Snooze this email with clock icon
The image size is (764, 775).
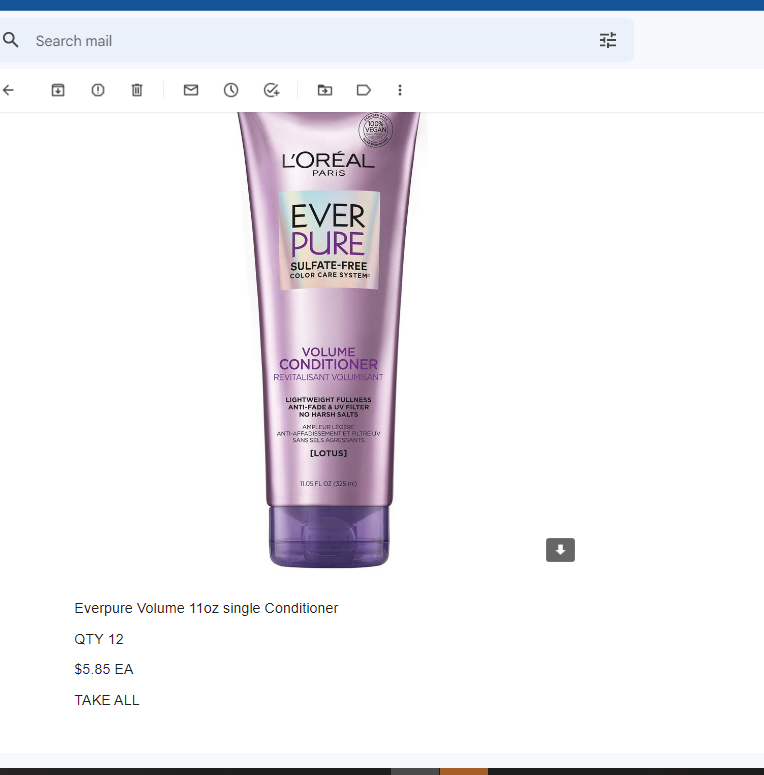click(x=231, y=90)
